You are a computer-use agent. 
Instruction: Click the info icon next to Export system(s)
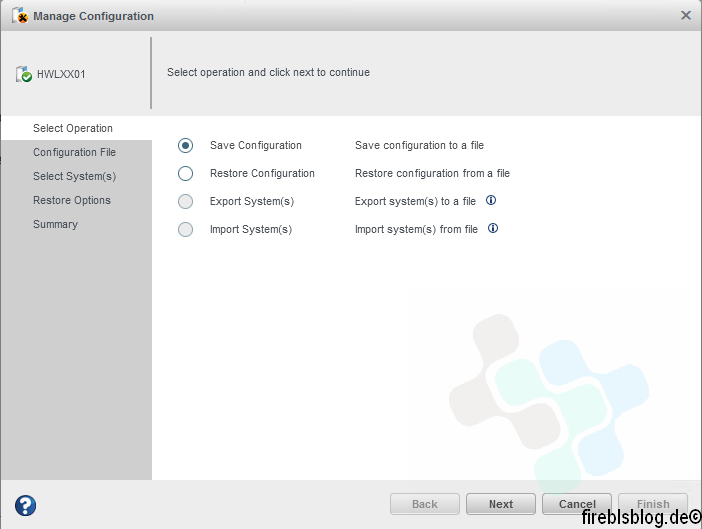tap(491, 200)
